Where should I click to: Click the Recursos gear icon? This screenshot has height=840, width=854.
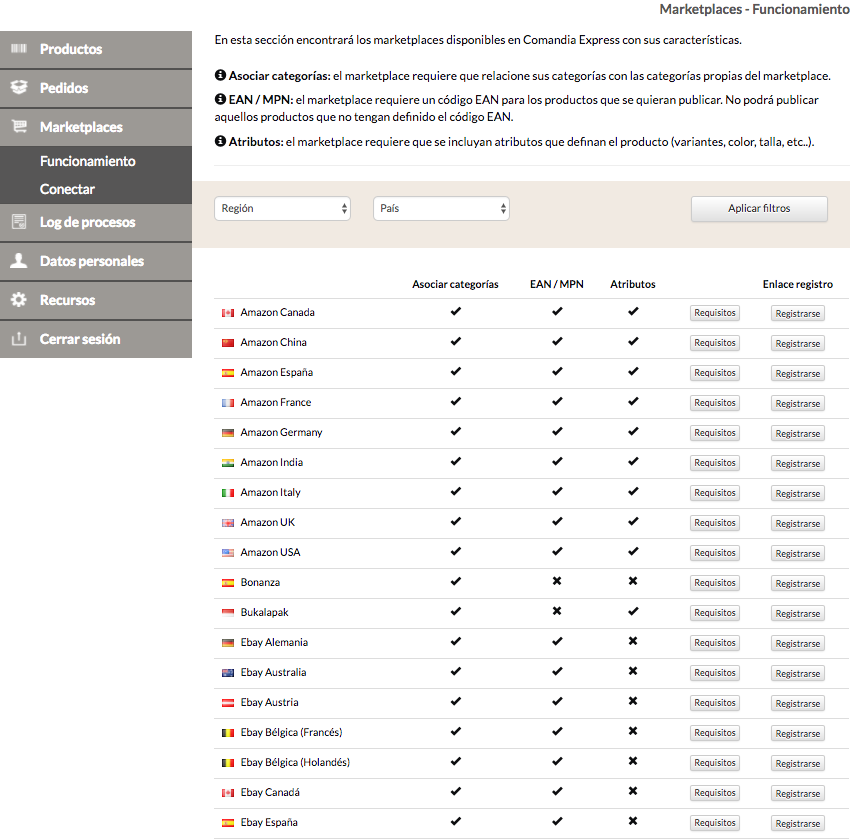[x=19, y=299]
